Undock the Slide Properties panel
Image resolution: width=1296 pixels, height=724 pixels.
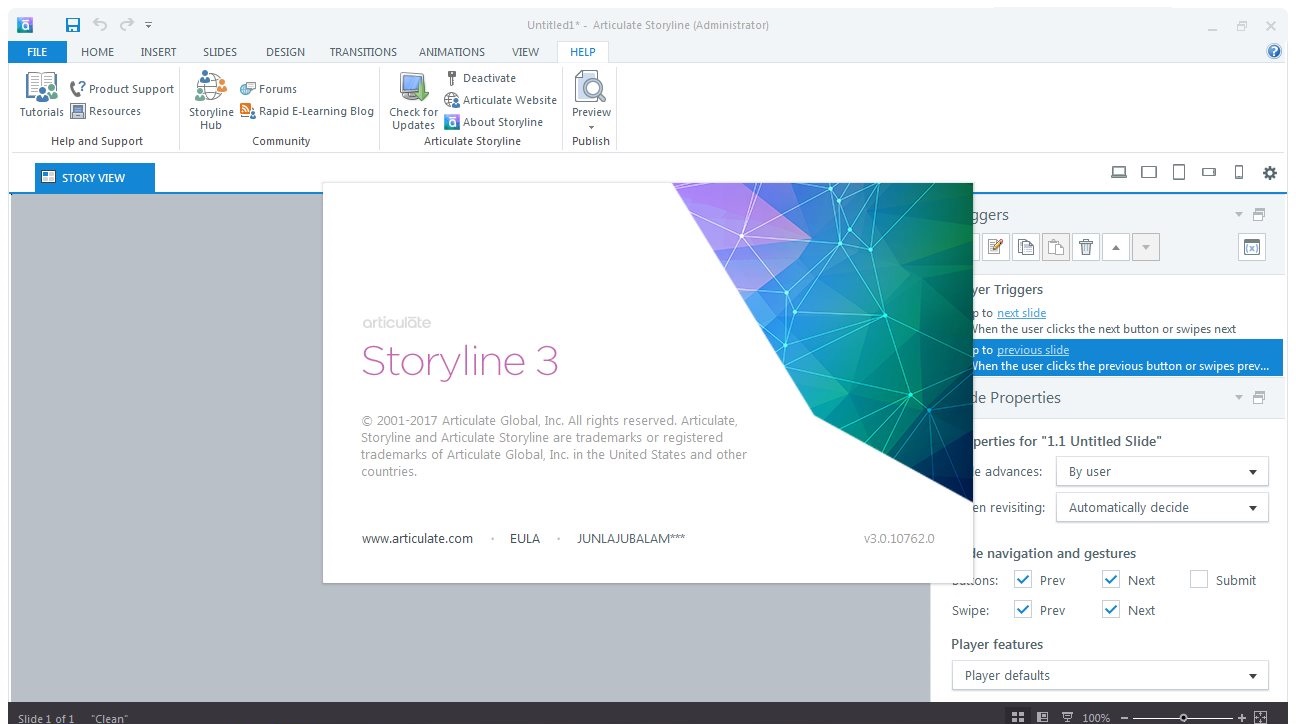pos(1259,398)
